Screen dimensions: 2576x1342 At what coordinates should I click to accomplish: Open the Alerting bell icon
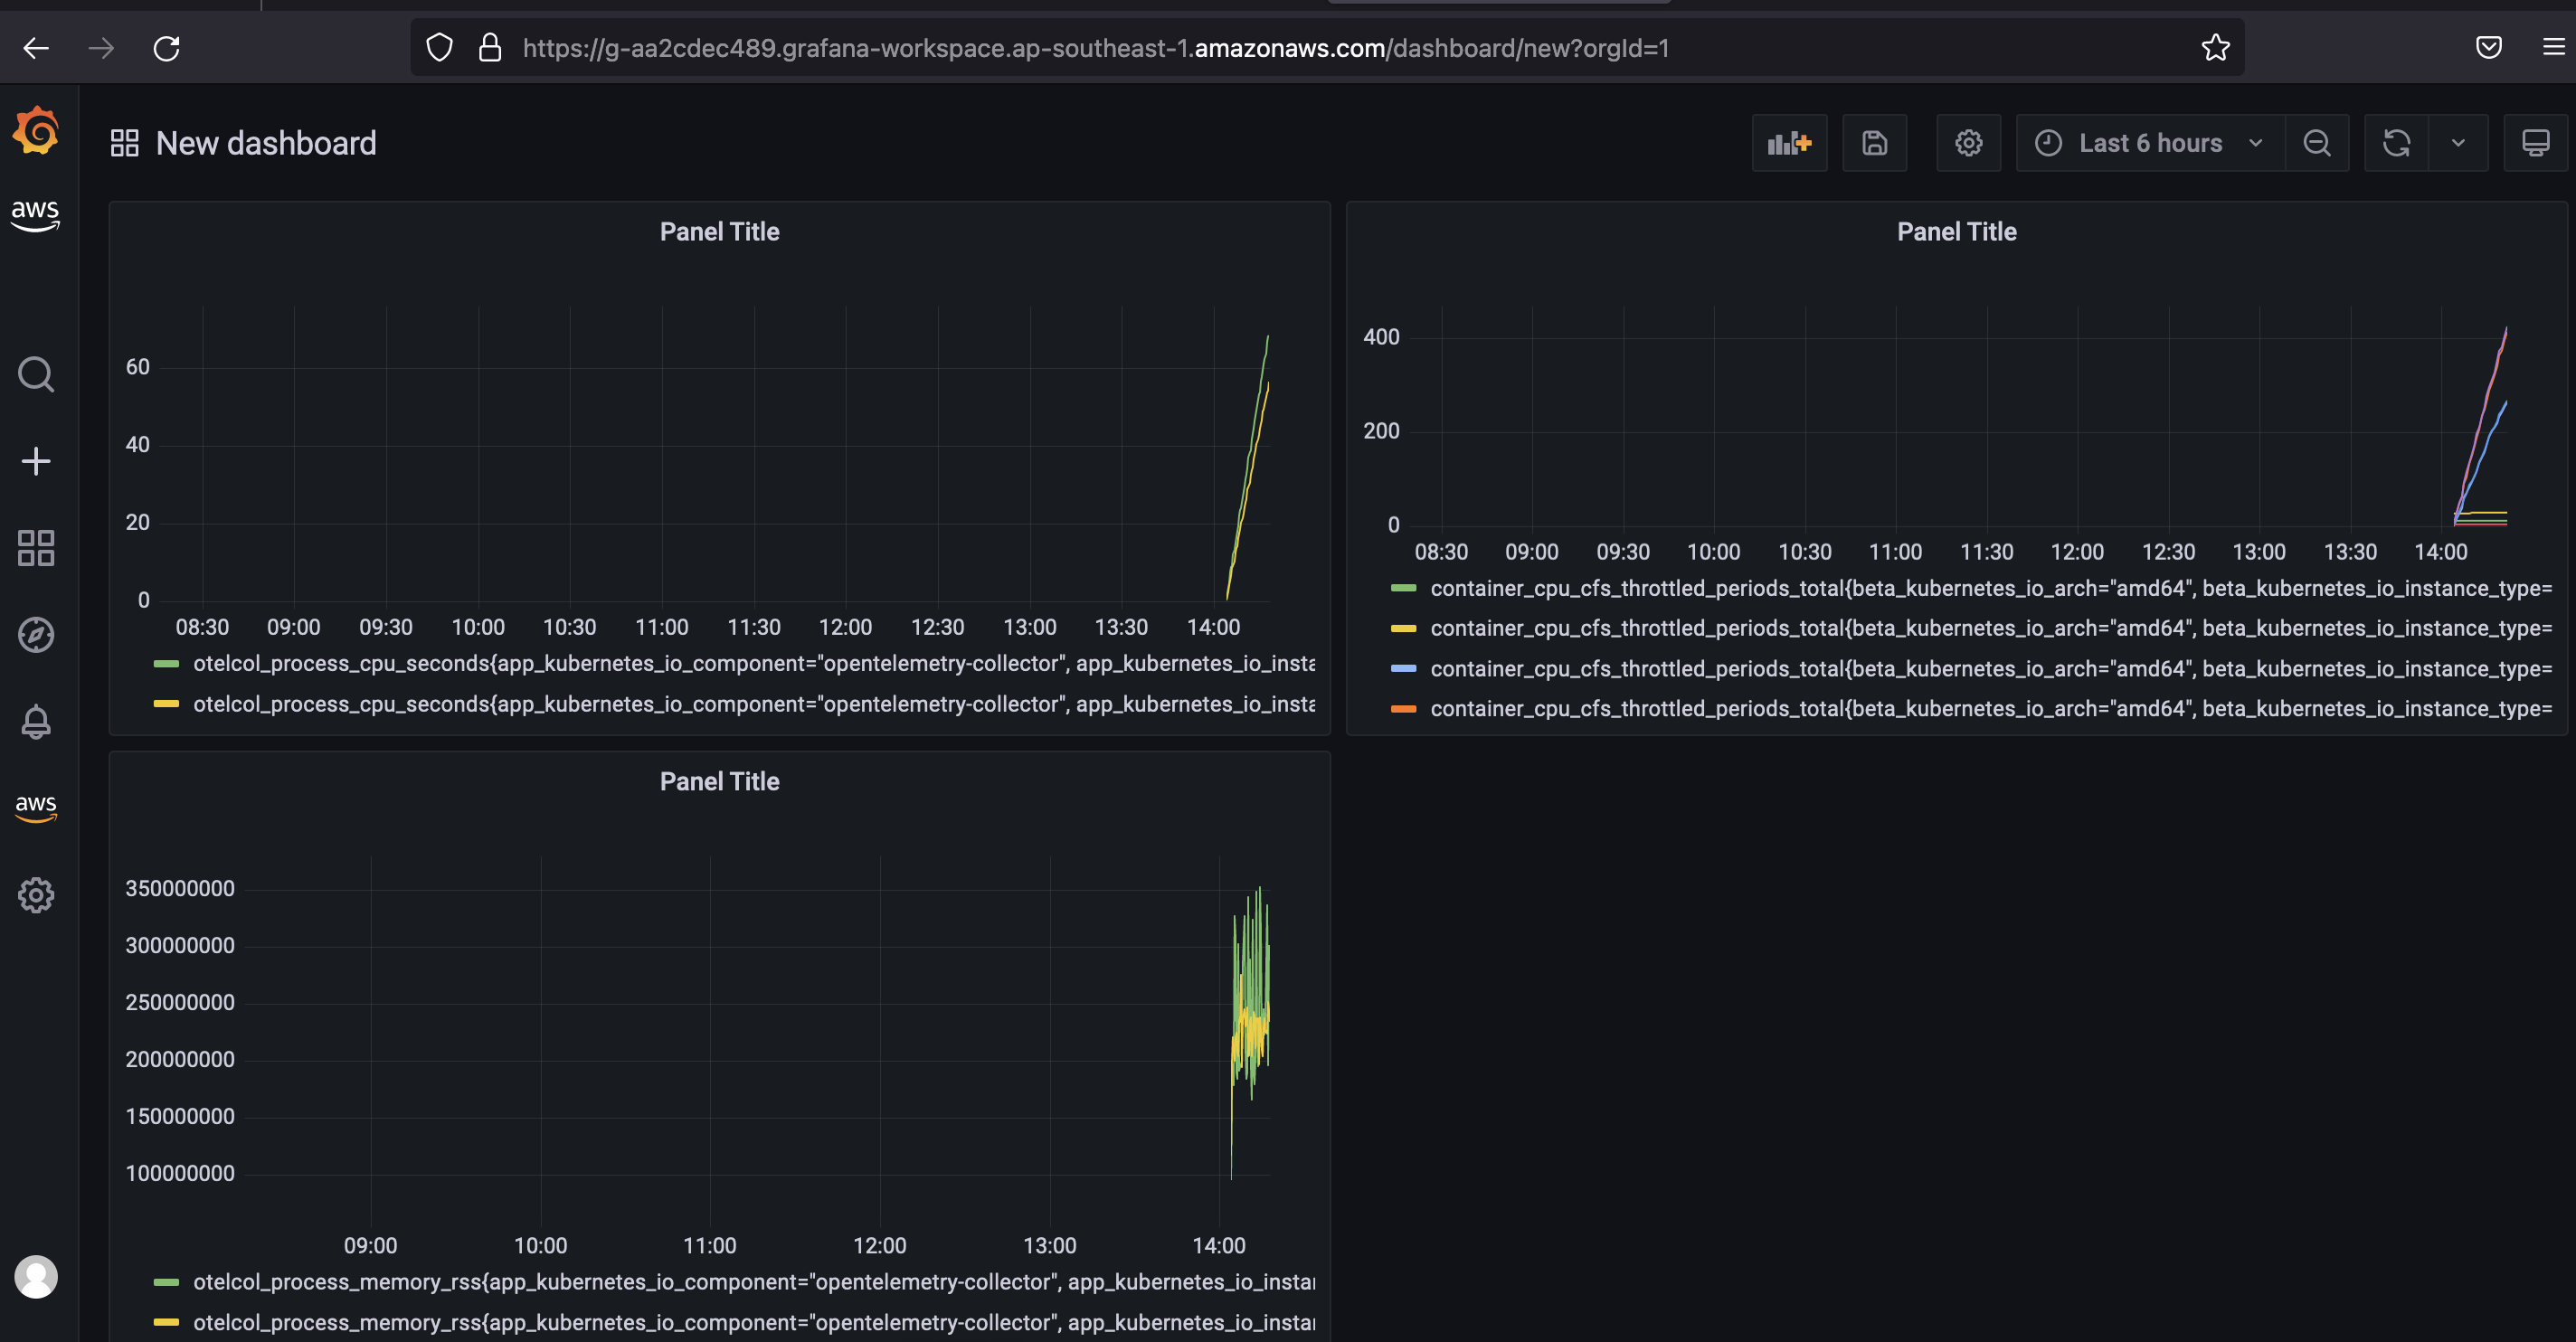pos(36,722)
